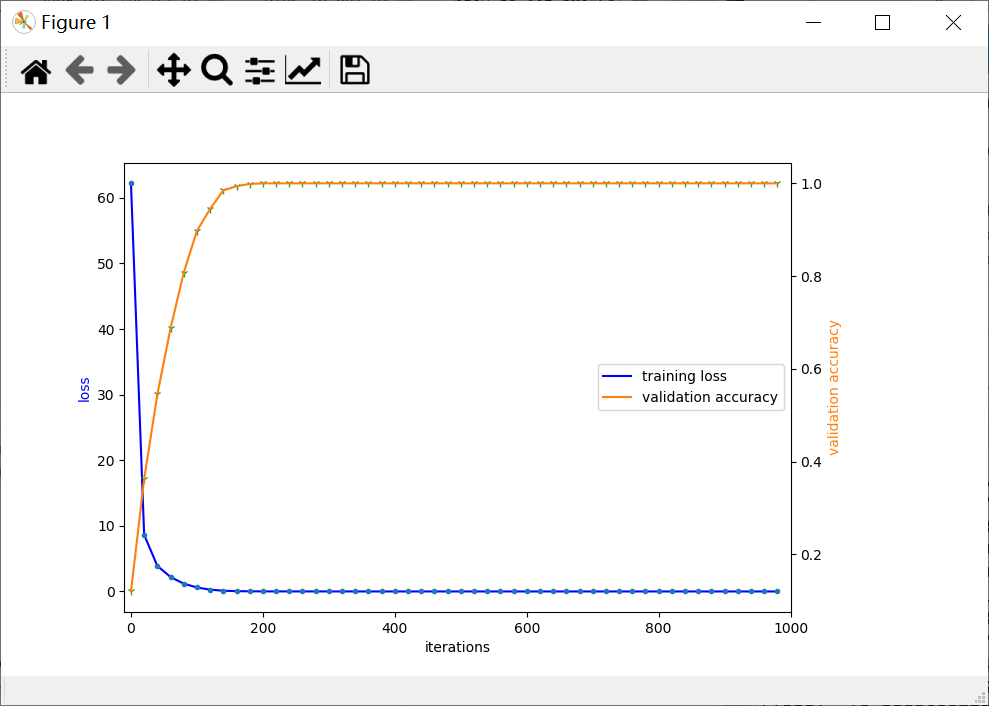Reset plot to original Home view
Viewport: 989px width, 706px height.
36,70
